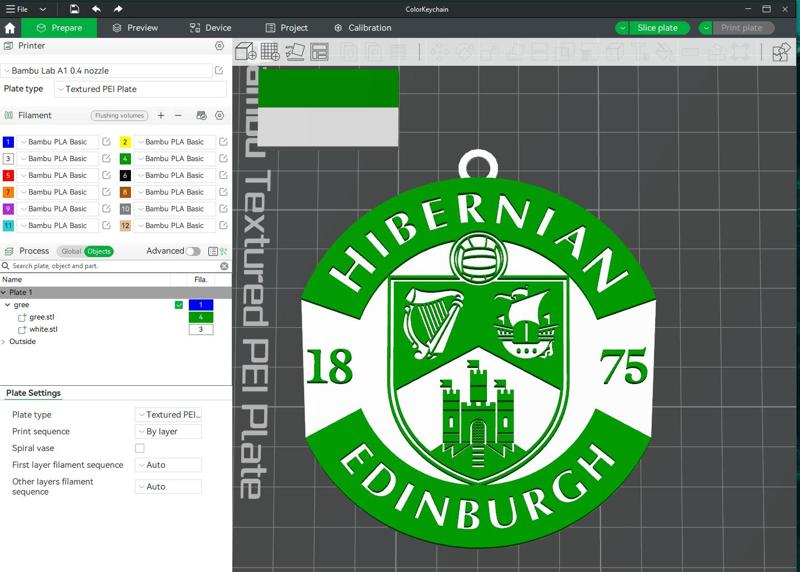The height and width of the screenshot is (572, 800).
Task: Add a filament with the plus icon
Action: tap(161, 116)
